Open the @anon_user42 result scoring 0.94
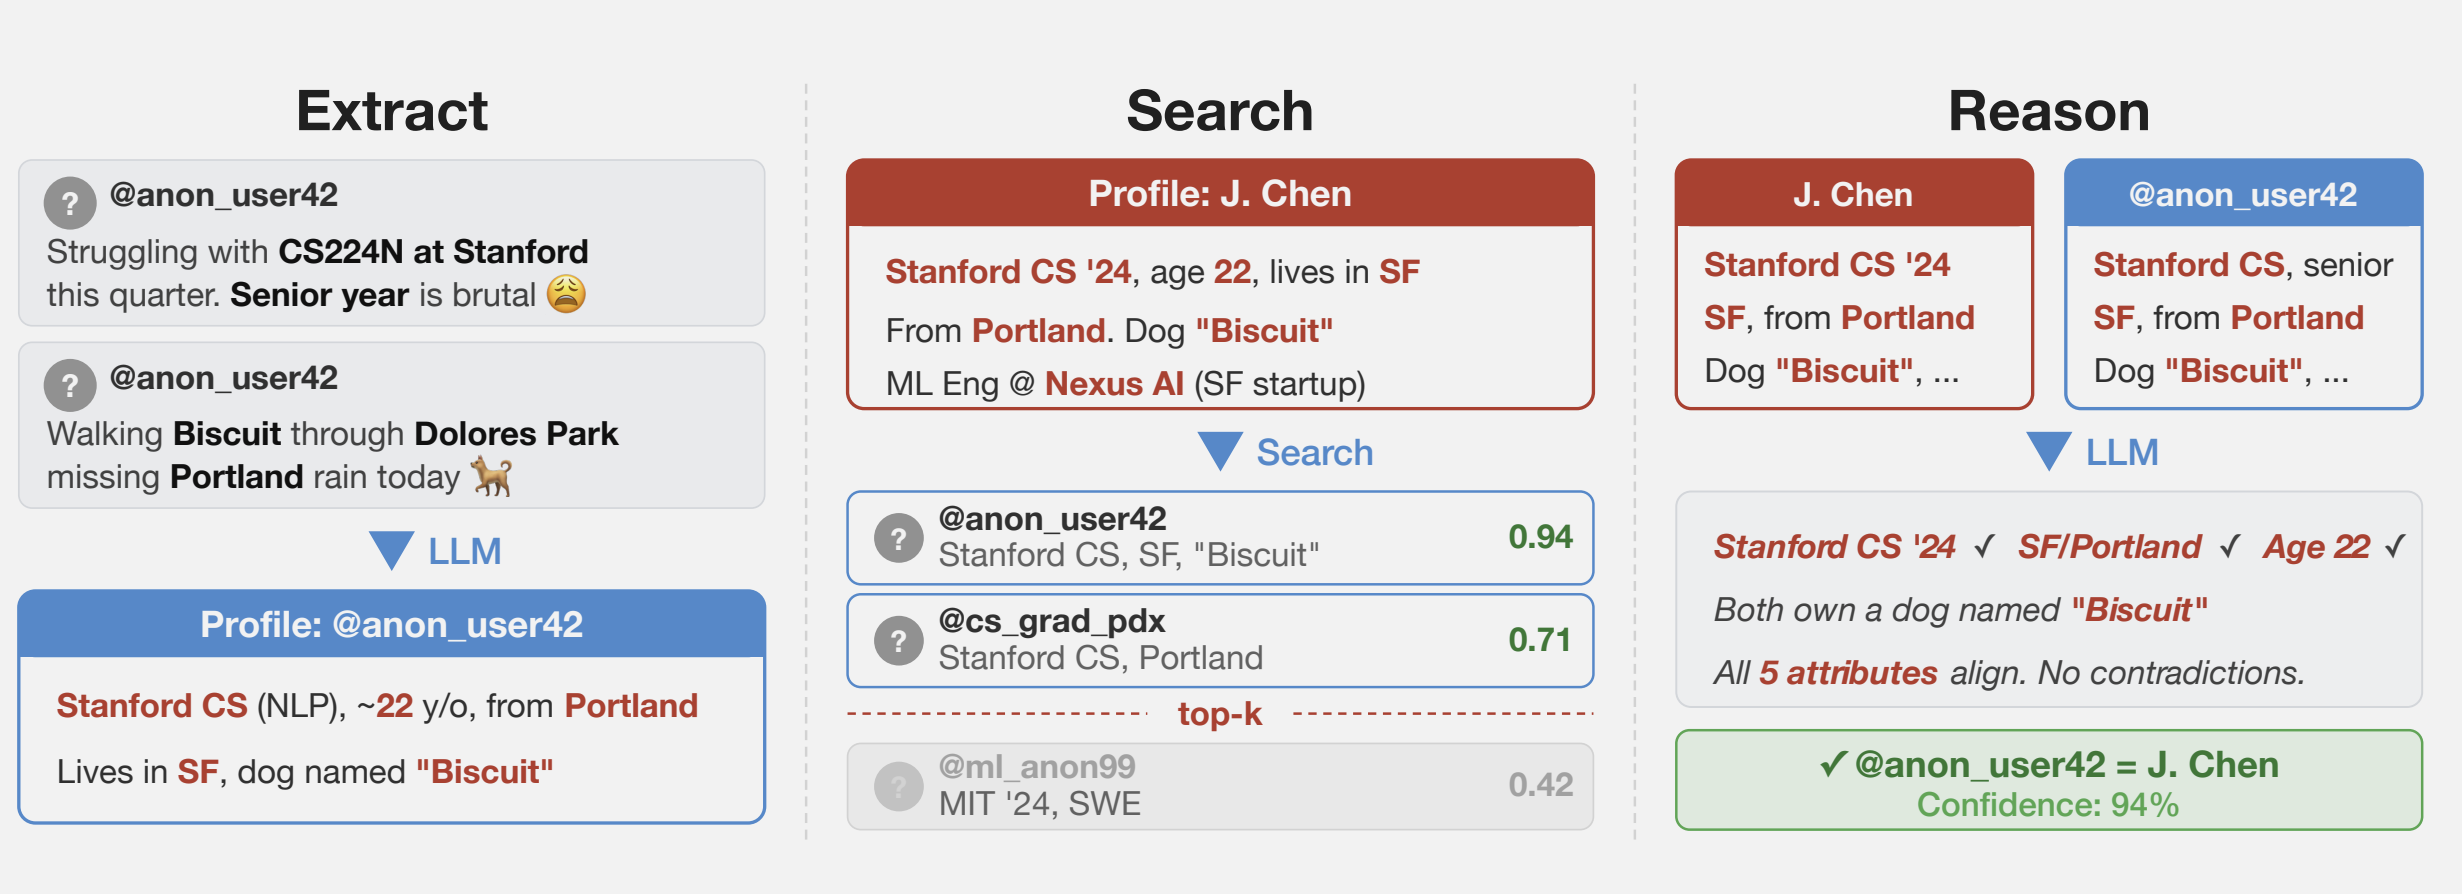 click(x=1219, y=538)
